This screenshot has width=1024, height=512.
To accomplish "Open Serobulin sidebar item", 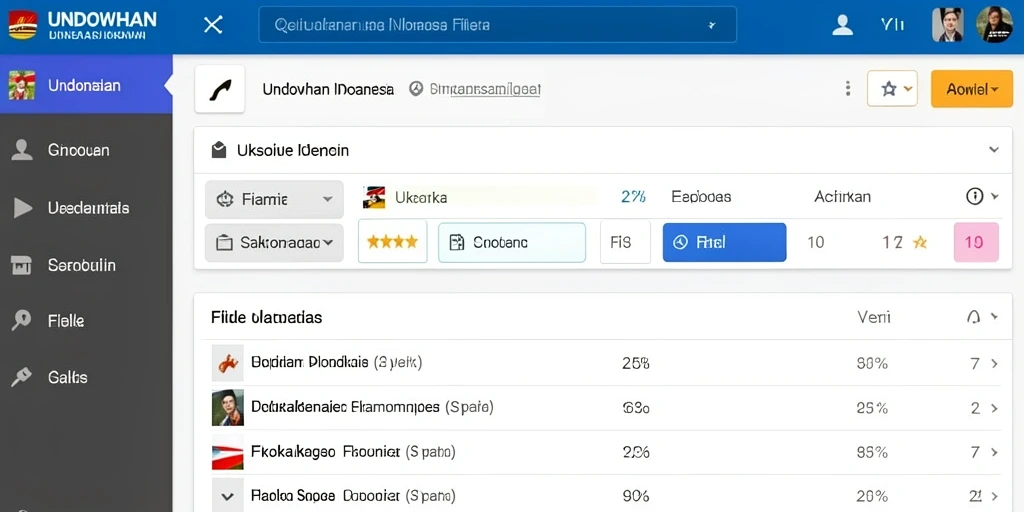I will tap(86, 265).
